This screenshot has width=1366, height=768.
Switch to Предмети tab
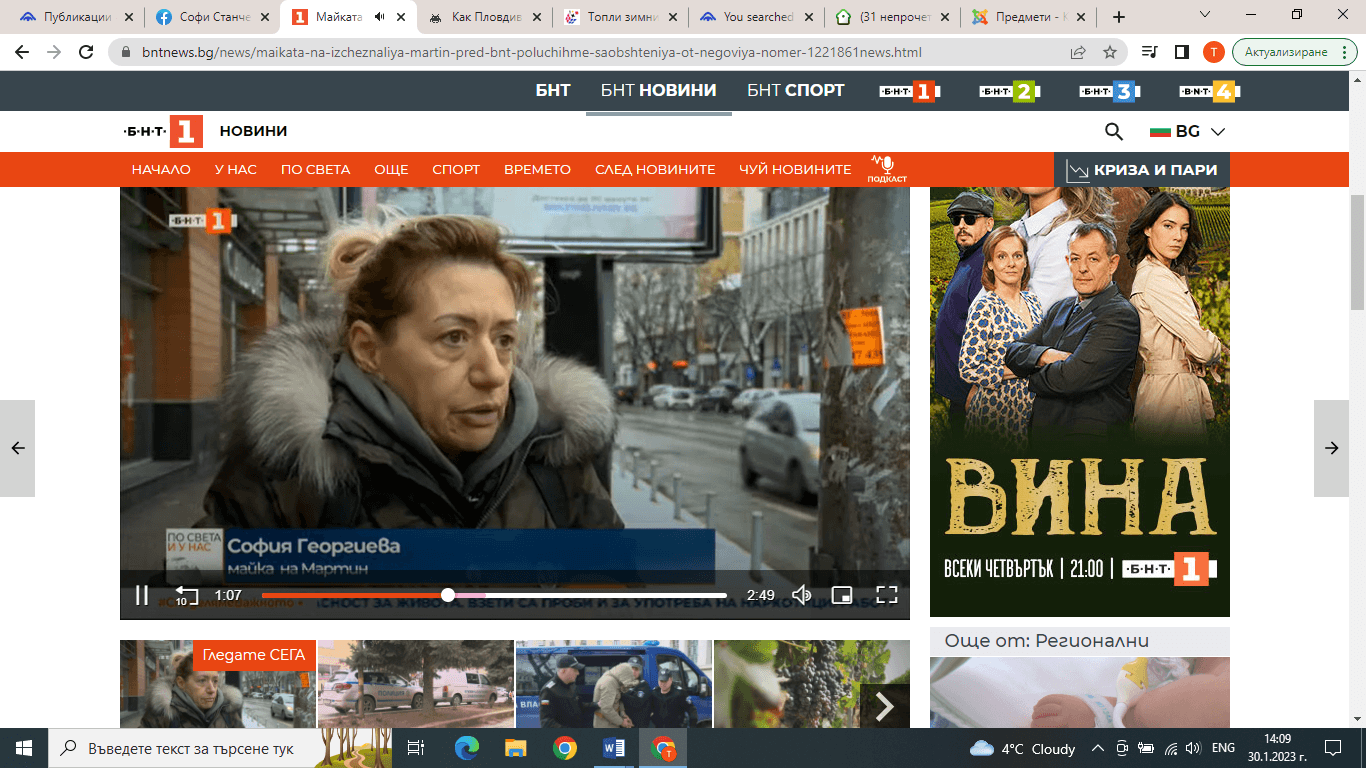(x=1028, y=17)
